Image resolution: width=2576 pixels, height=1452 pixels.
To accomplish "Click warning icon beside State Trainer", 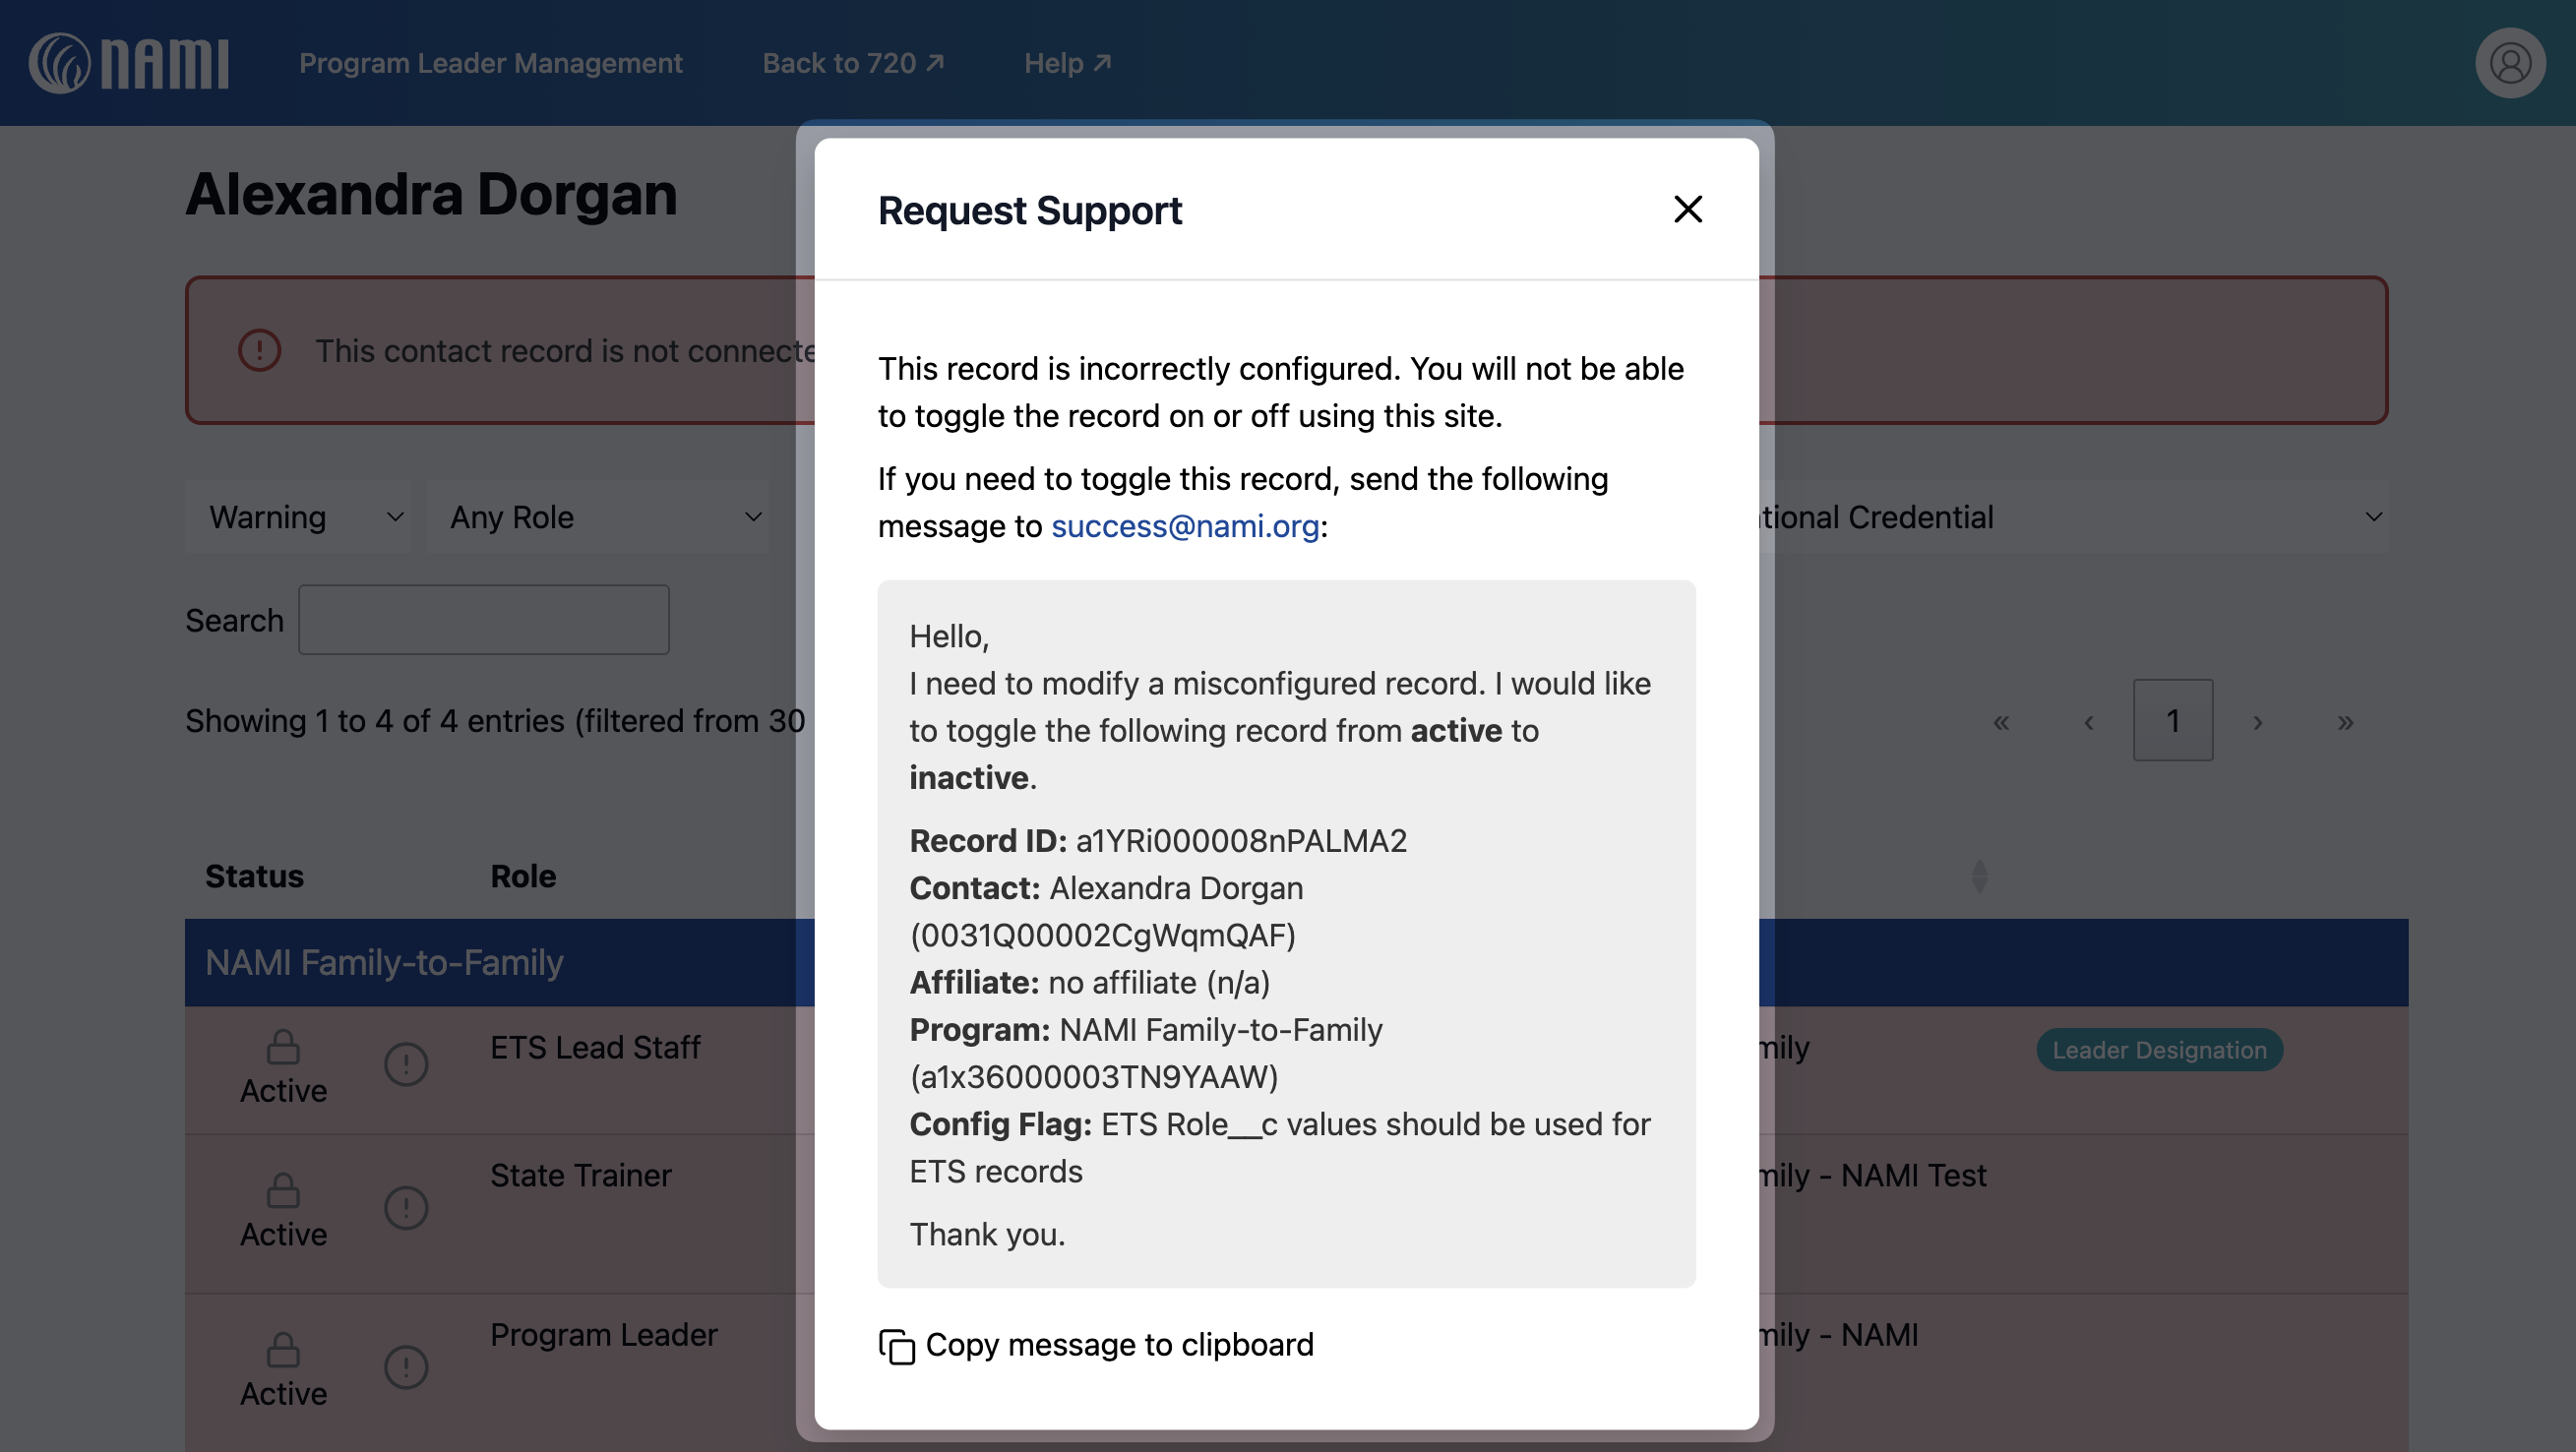I will click(406, 1208).
